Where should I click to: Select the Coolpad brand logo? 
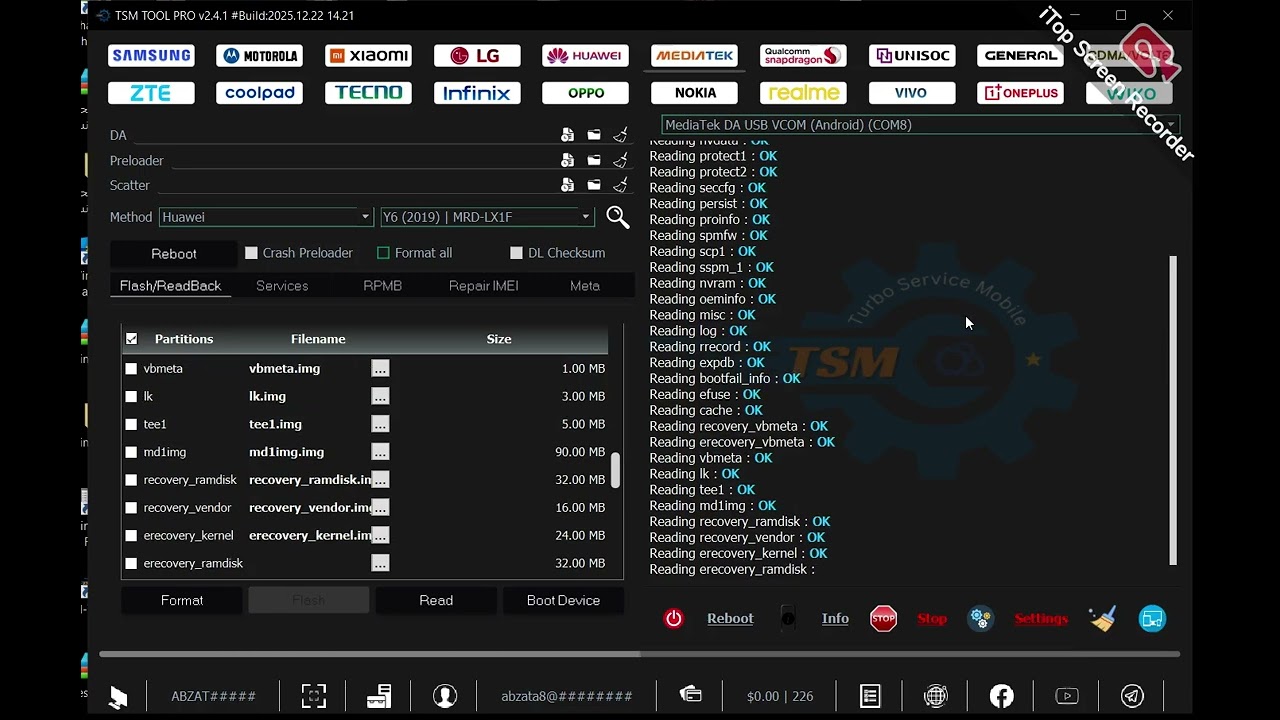pos(260,93)
